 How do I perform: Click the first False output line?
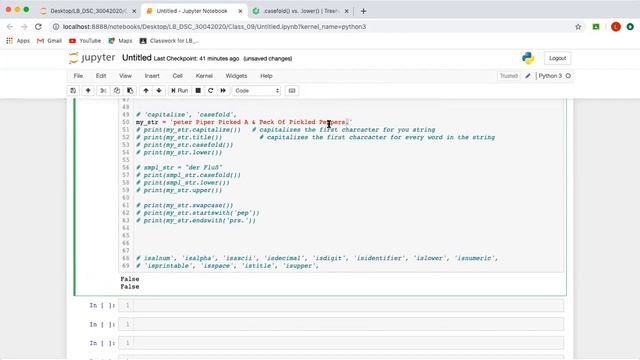pos(130,279)
